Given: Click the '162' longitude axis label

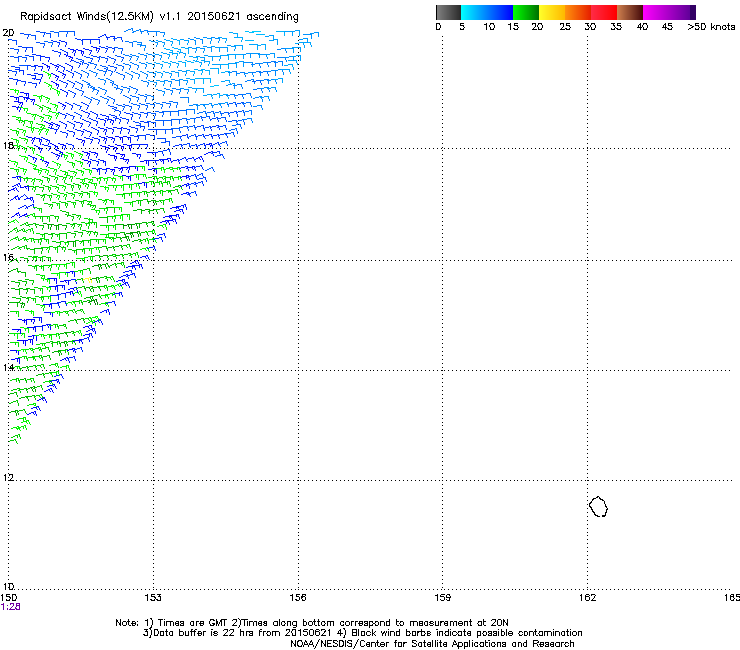Looking at the screenshot, I should click(x=588, y=598).
